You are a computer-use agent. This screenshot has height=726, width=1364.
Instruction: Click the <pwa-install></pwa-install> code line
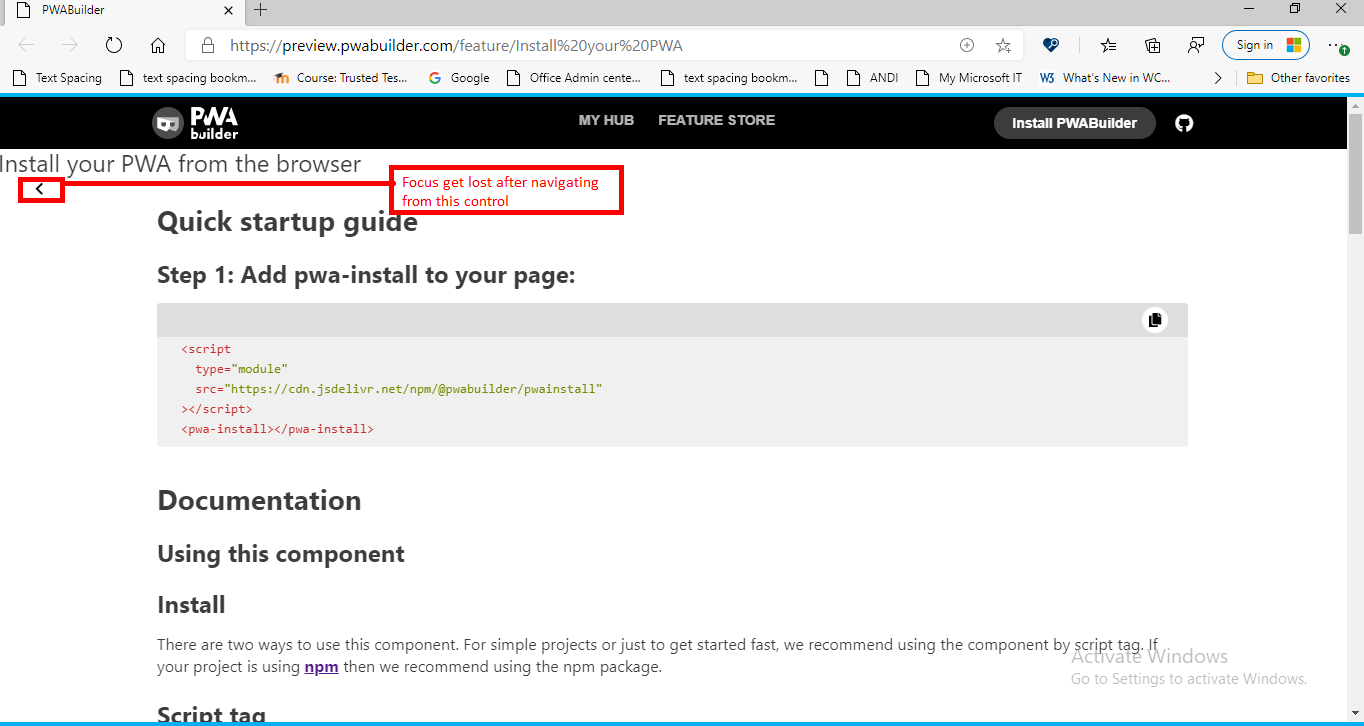pos(277,429)
